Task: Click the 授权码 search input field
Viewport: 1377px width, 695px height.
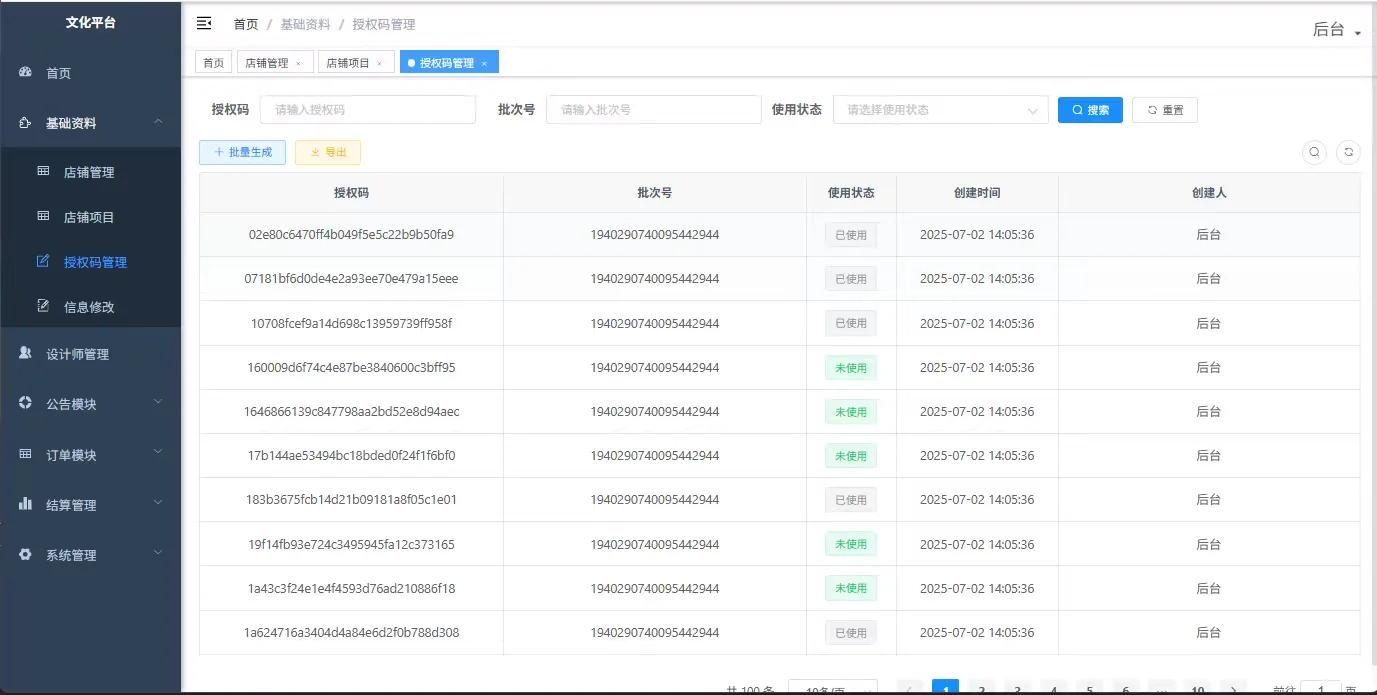Action: coord(367,109)
